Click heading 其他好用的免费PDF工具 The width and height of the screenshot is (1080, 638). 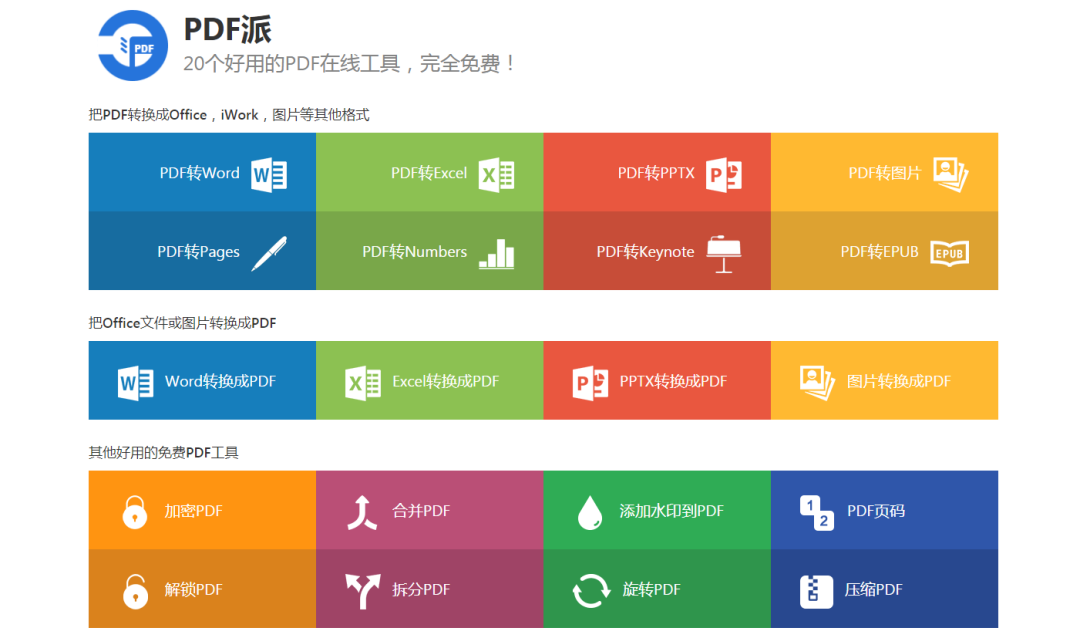click(163, 453)
